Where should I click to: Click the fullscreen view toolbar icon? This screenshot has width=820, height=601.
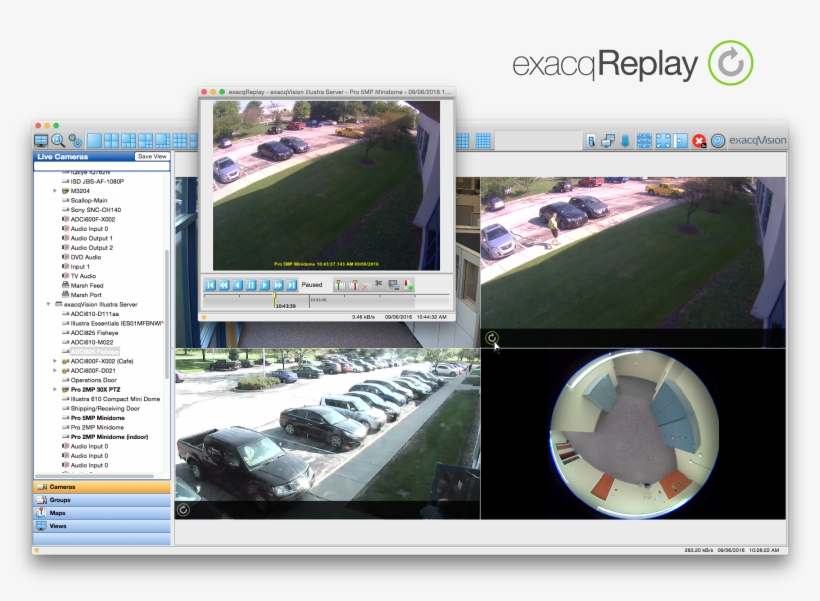click(663, 139)
